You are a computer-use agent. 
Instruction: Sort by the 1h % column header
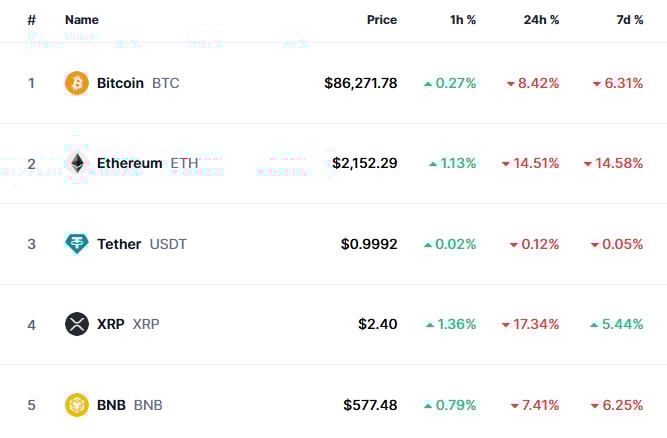coord(463,20)
